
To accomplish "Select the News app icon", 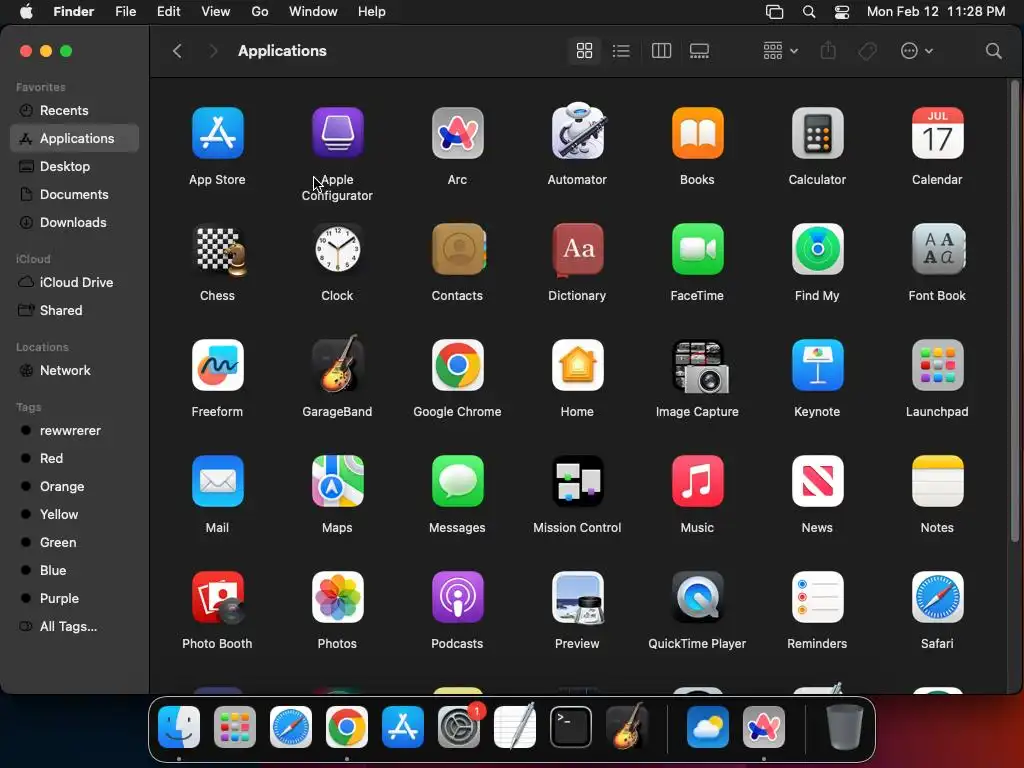I will [818, 481].
